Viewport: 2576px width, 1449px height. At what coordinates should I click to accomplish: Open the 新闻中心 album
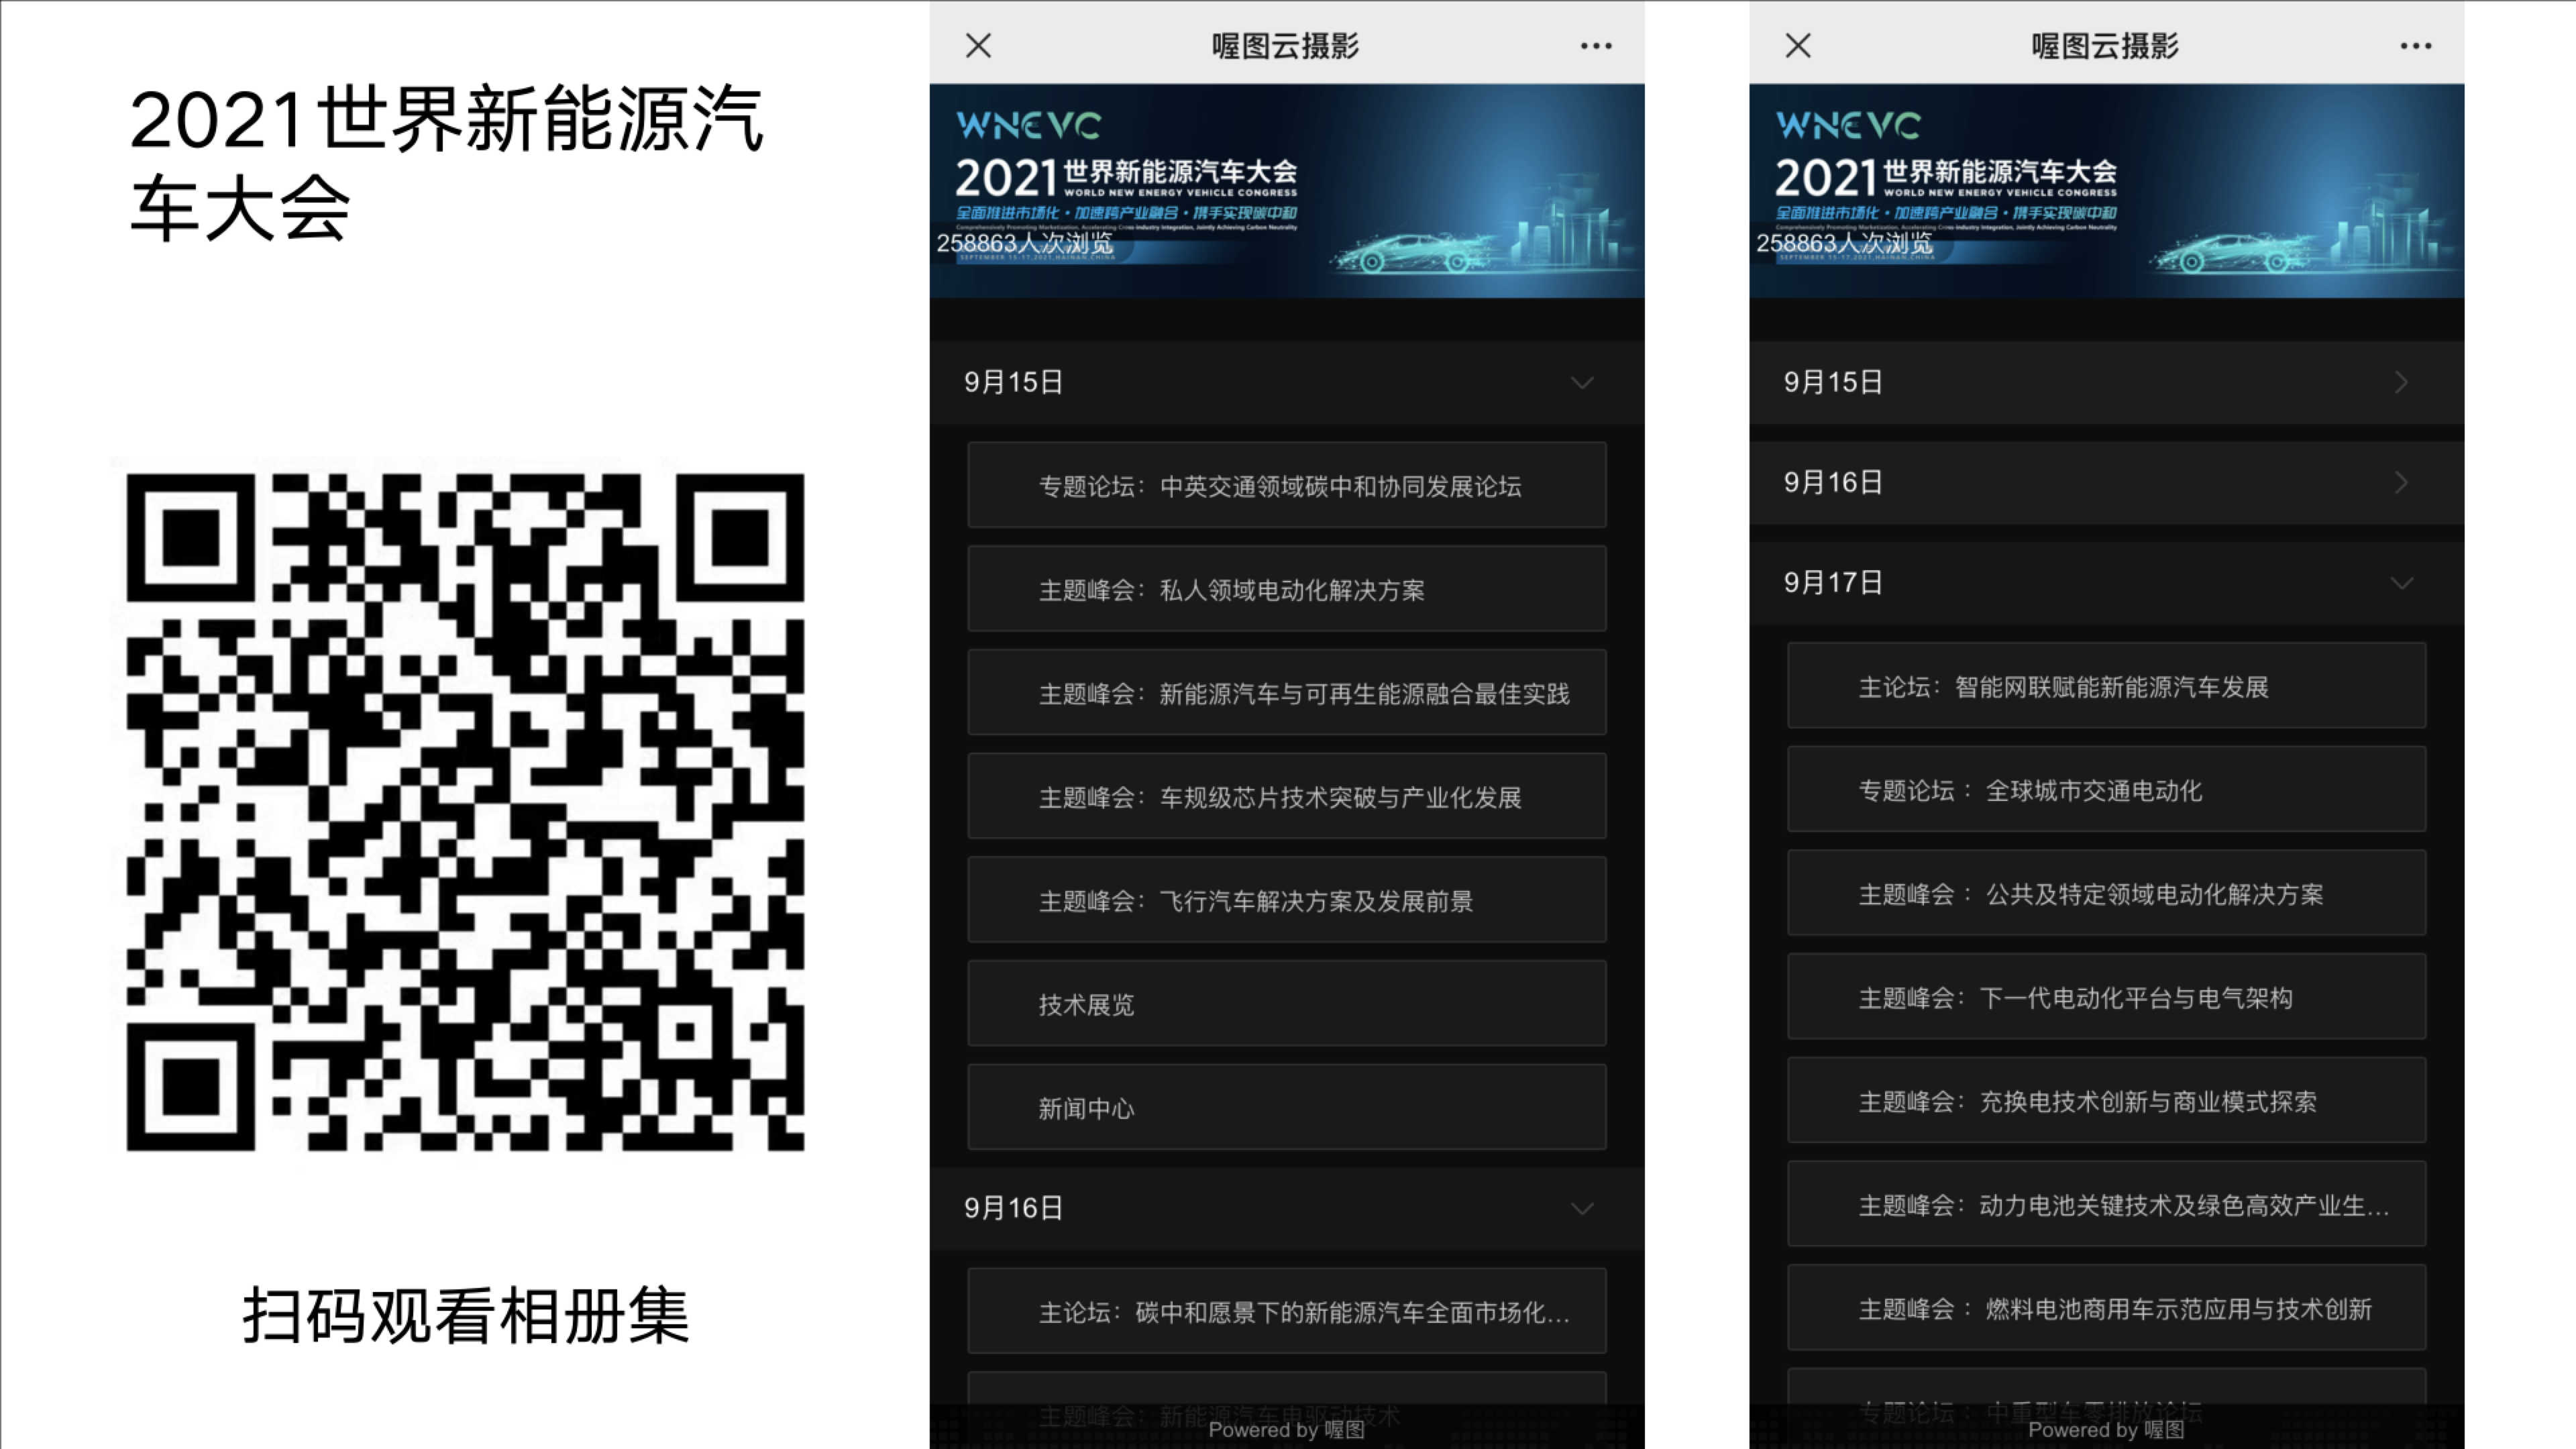1287,1108
